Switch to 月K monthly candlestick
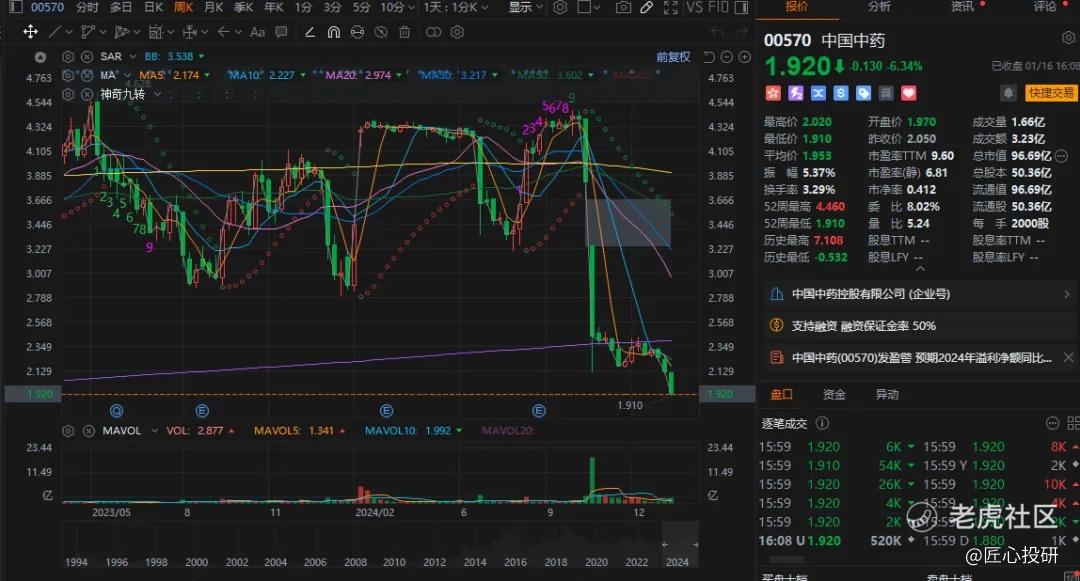This screenshot has height=581, width=1080. [x=214, y=8]
